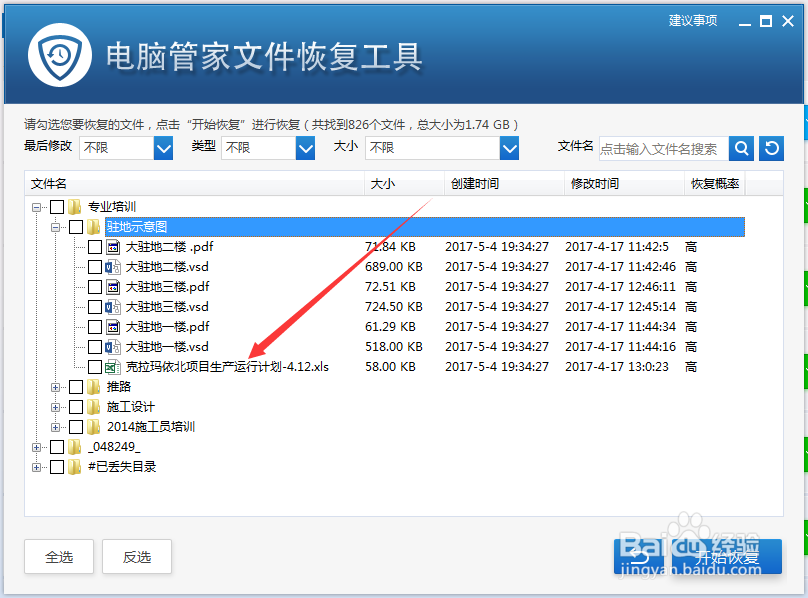Tick the checkbox for 大驻地三楼.pdf
The width and height of the screenshot is (808, 598).
(x=95, y=287)
